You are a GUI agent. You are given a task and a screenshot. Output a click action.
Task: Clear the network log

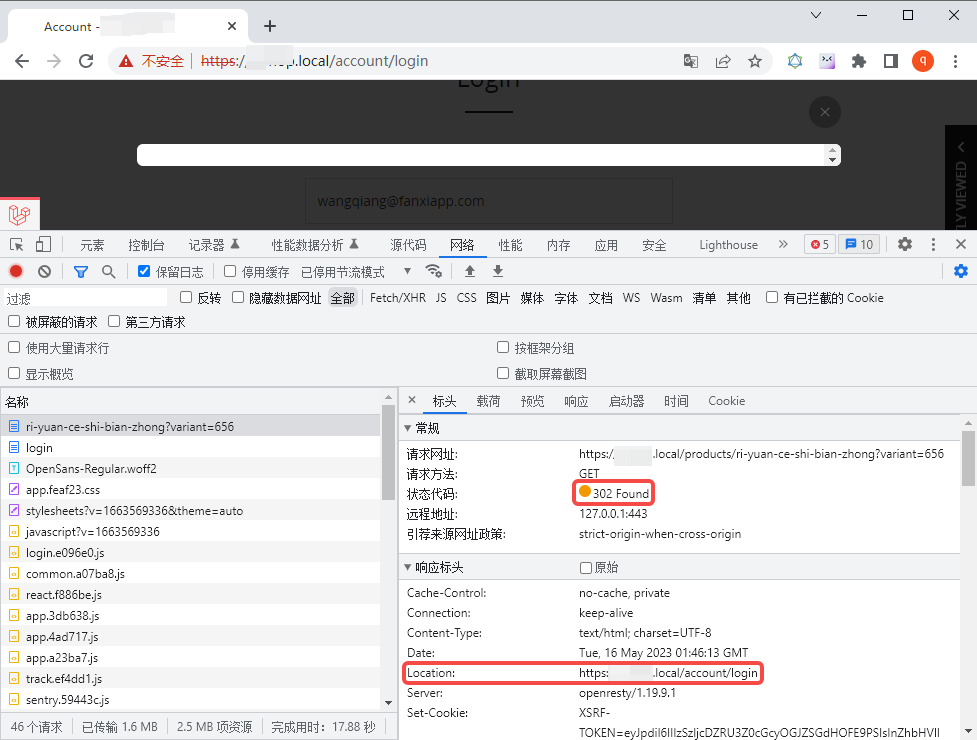[44, 271]
